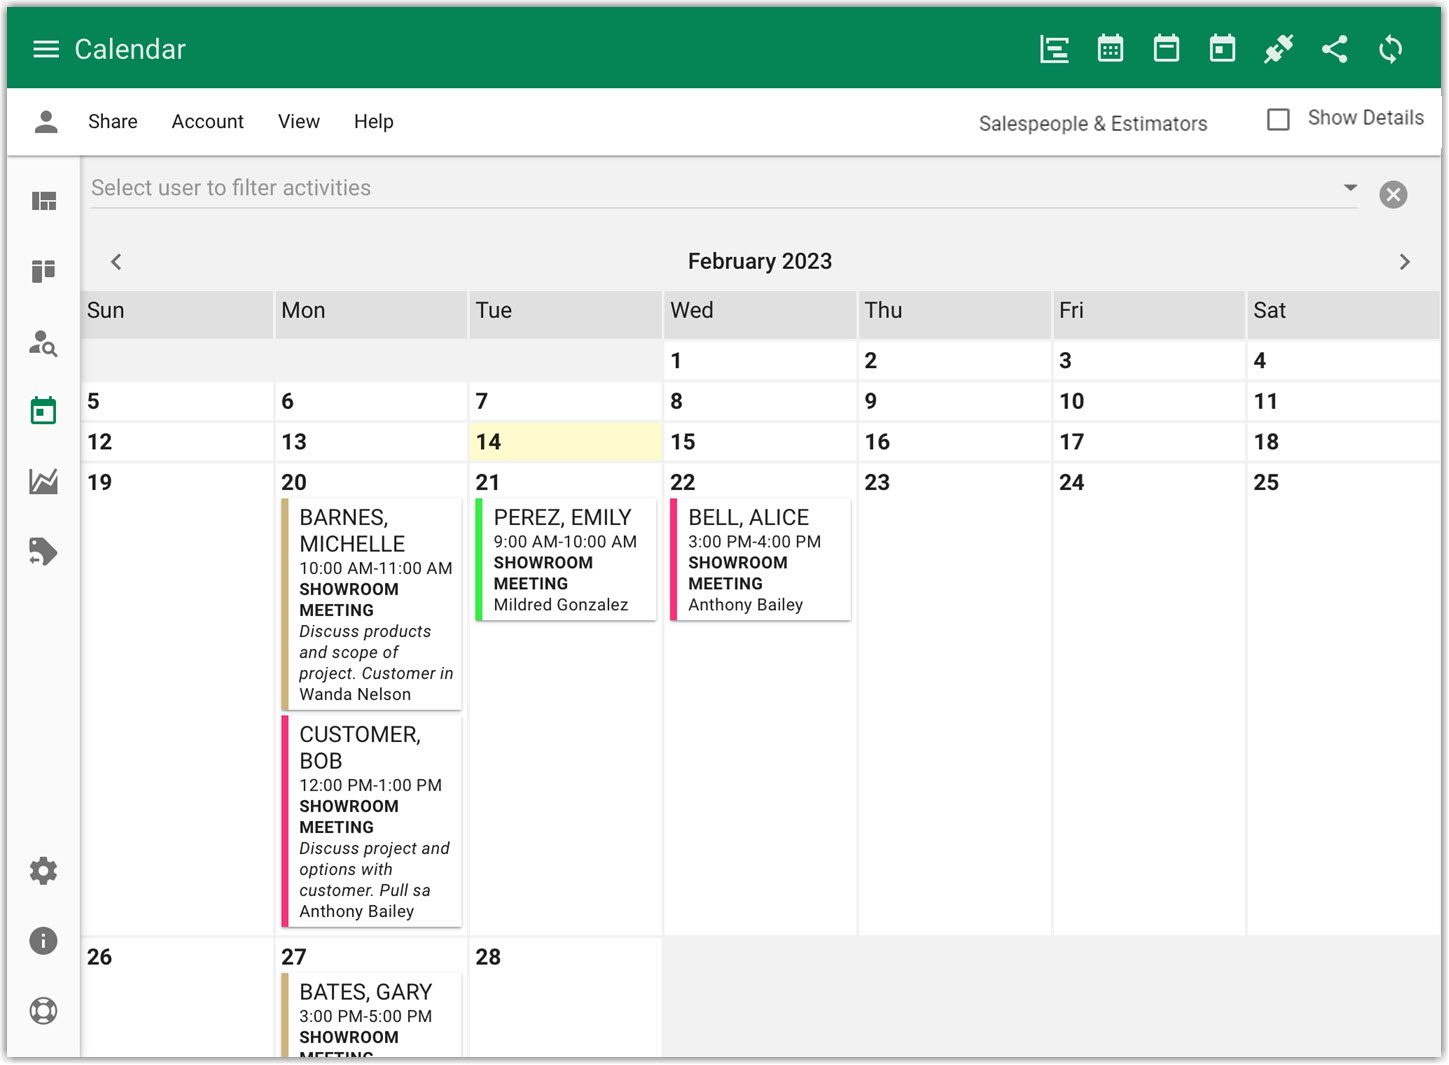Screen dimensions: 1449x1065
Task: Go to previous month with left chevron
Action: pyautogui.click(x=116, y=262)
